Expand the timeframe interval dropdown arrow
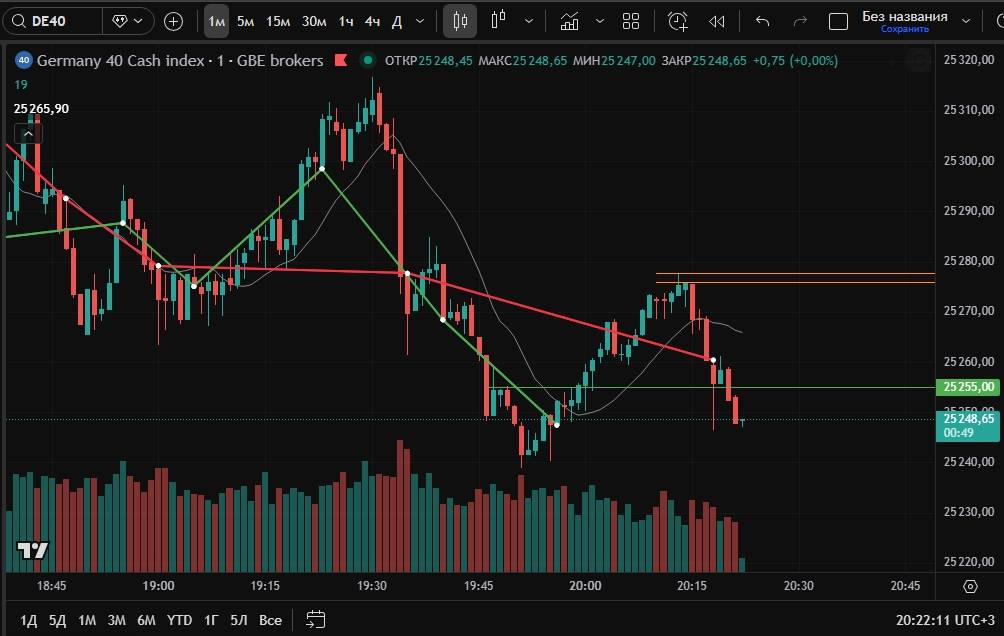 [419, 21]
